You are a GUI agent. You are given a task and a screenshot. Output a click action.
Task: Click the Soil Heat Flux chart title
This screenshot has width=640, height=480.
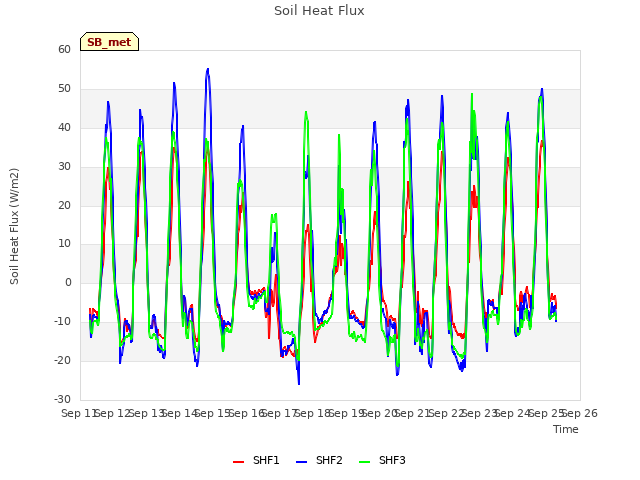coord(319,11)
